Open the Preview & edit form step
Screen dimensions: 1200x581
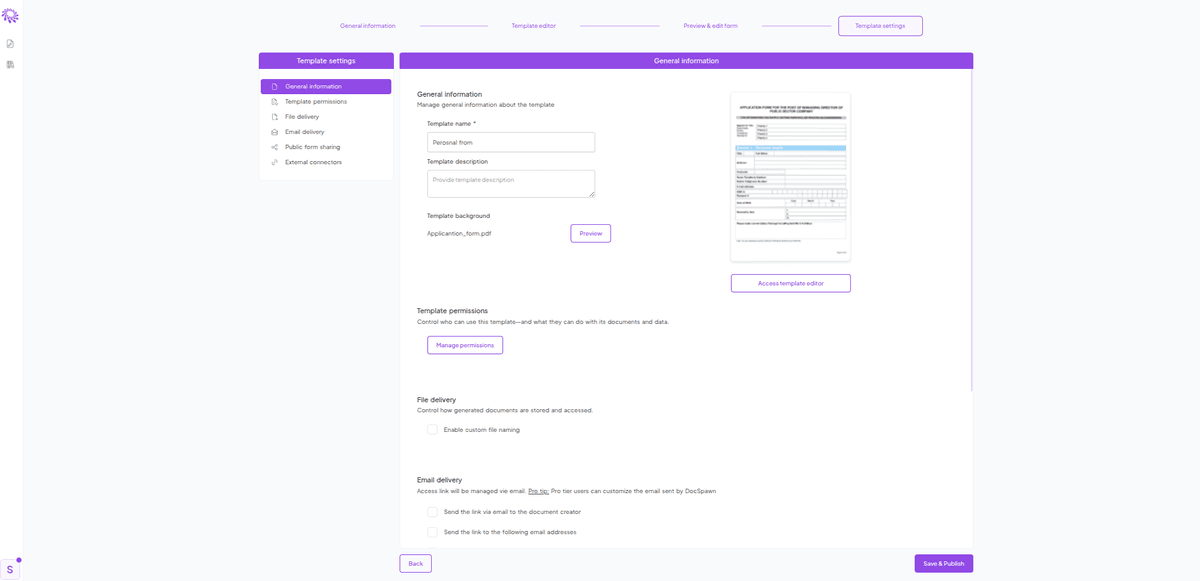pyautogui.click(x=710, y=25)
